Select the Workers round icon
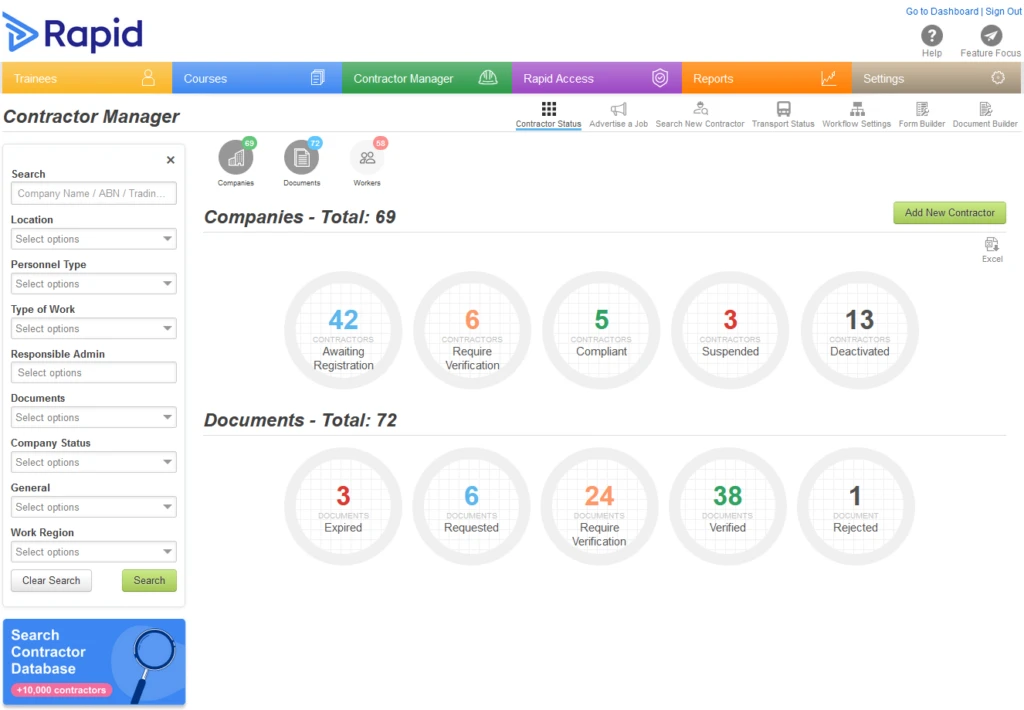This screenshot has height=710, width=1024. (367, 157)
